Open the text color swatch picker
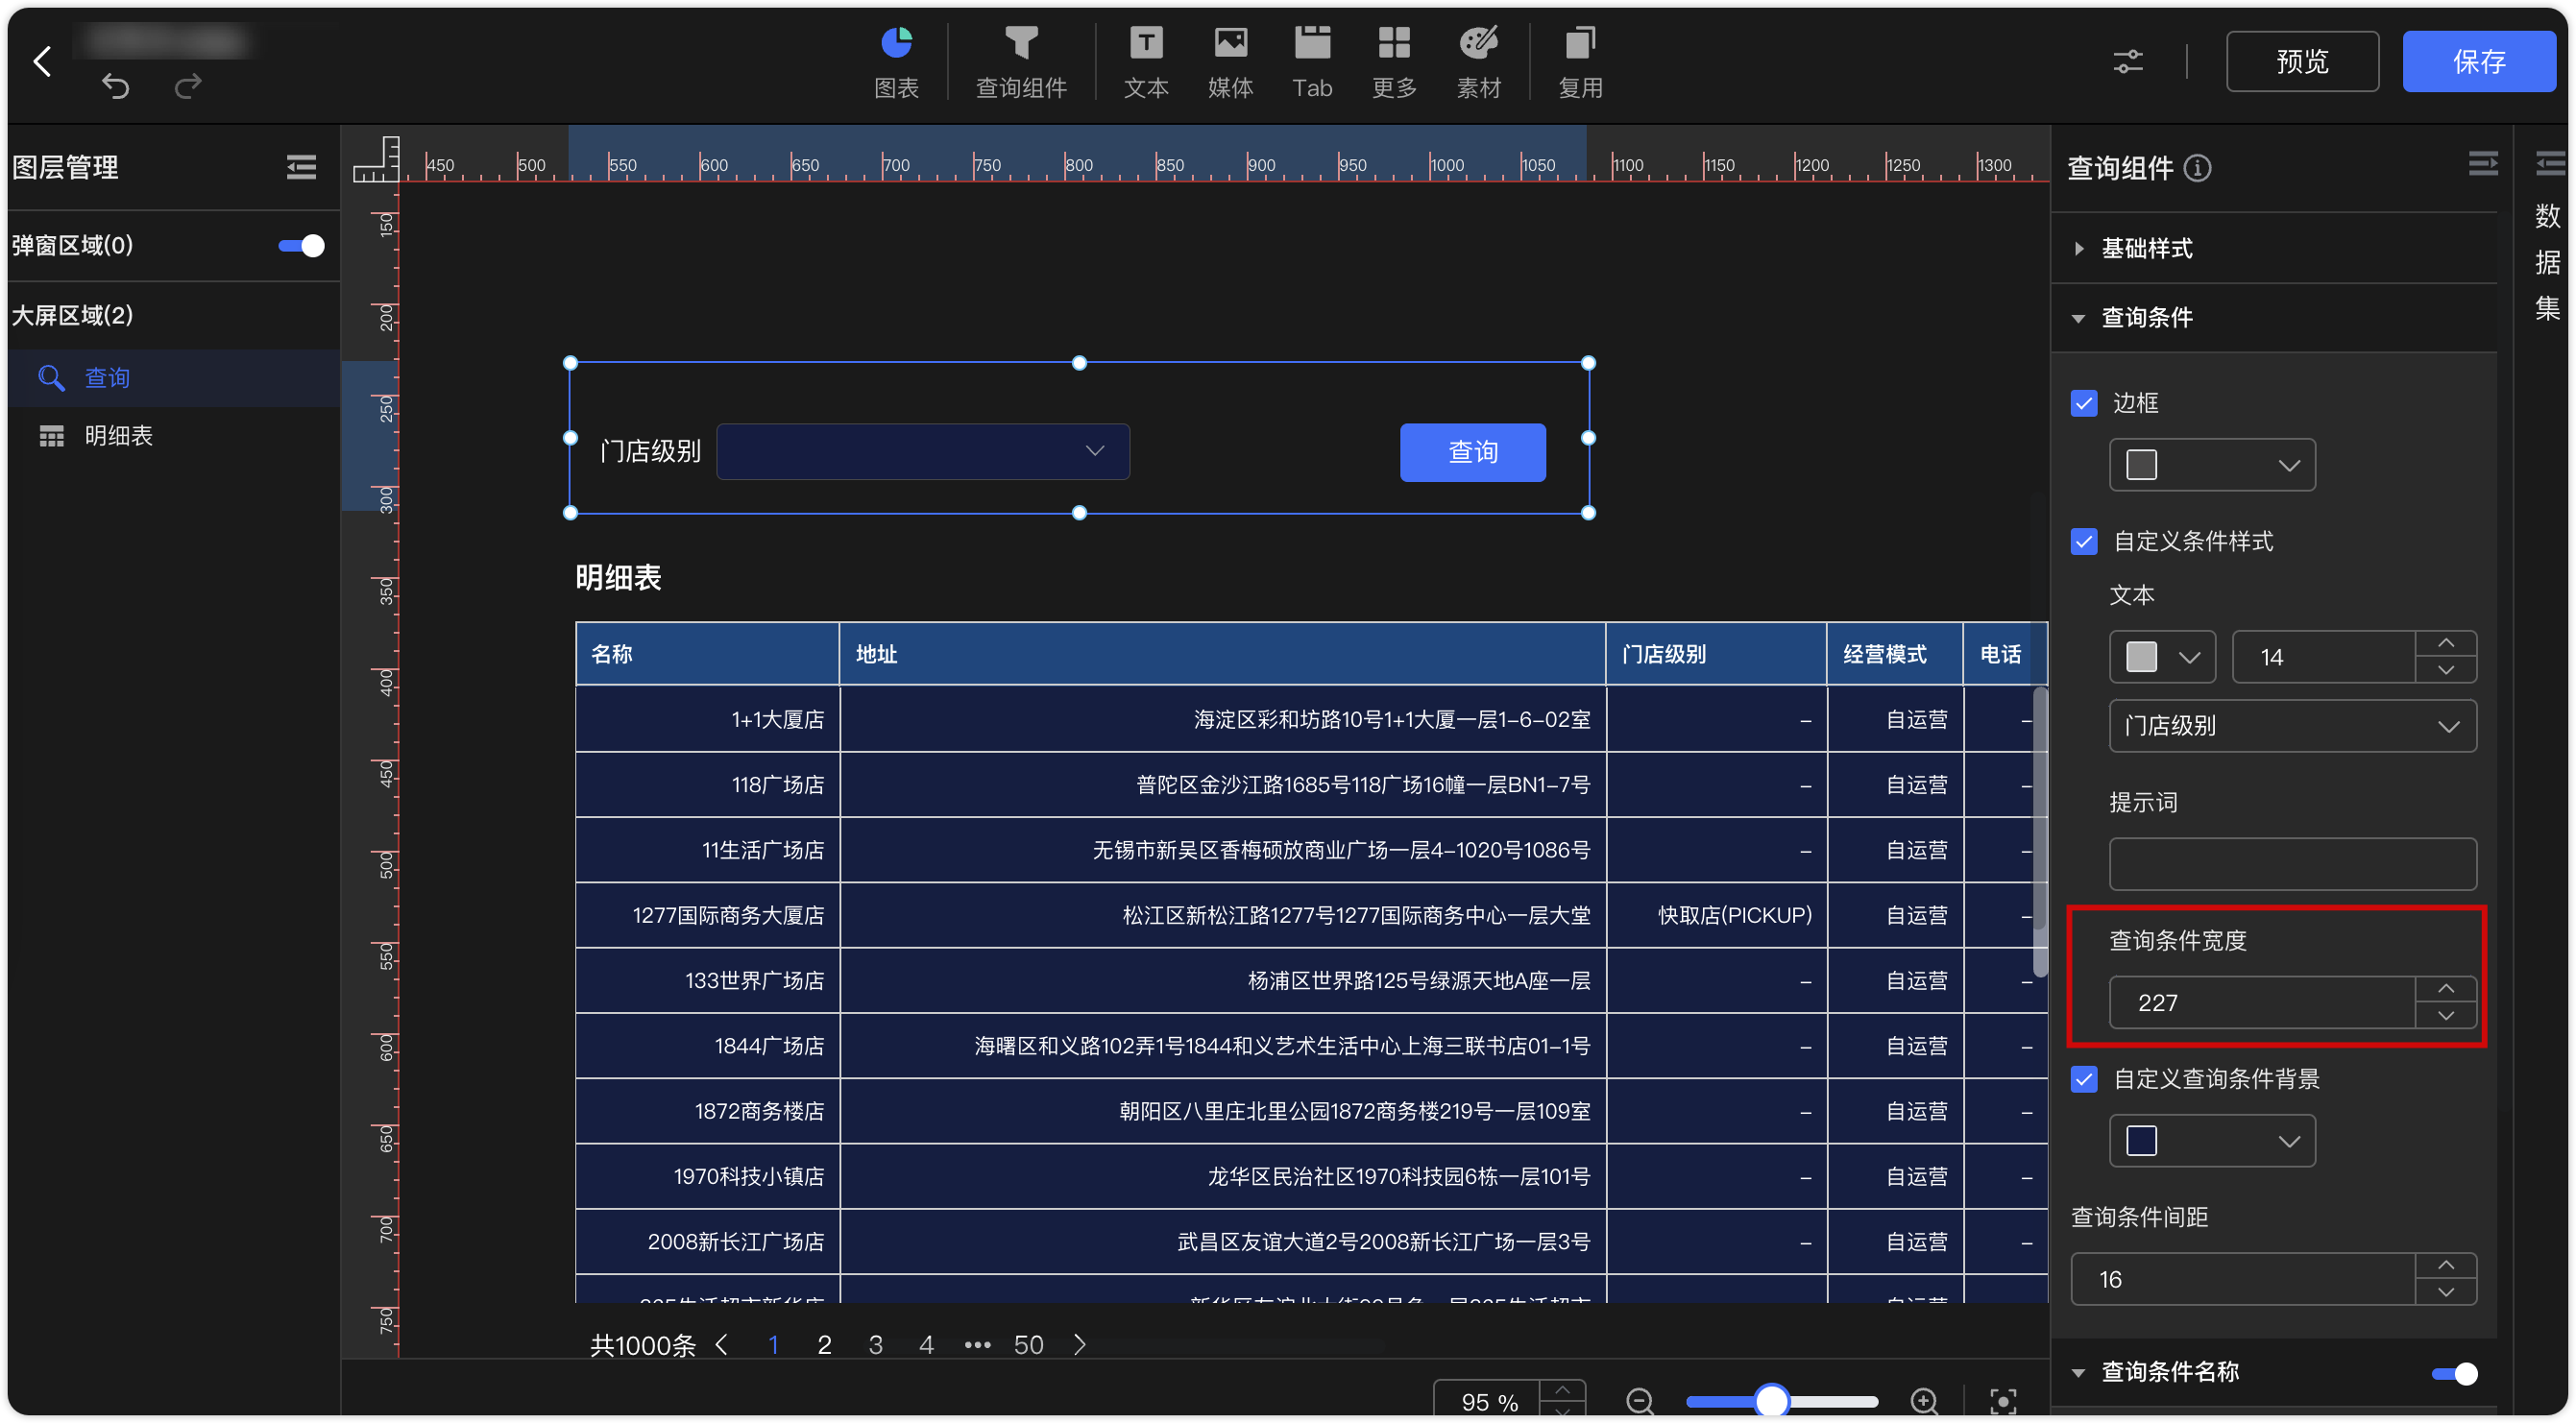2576x1423 pixels. tap(2162, 657)
